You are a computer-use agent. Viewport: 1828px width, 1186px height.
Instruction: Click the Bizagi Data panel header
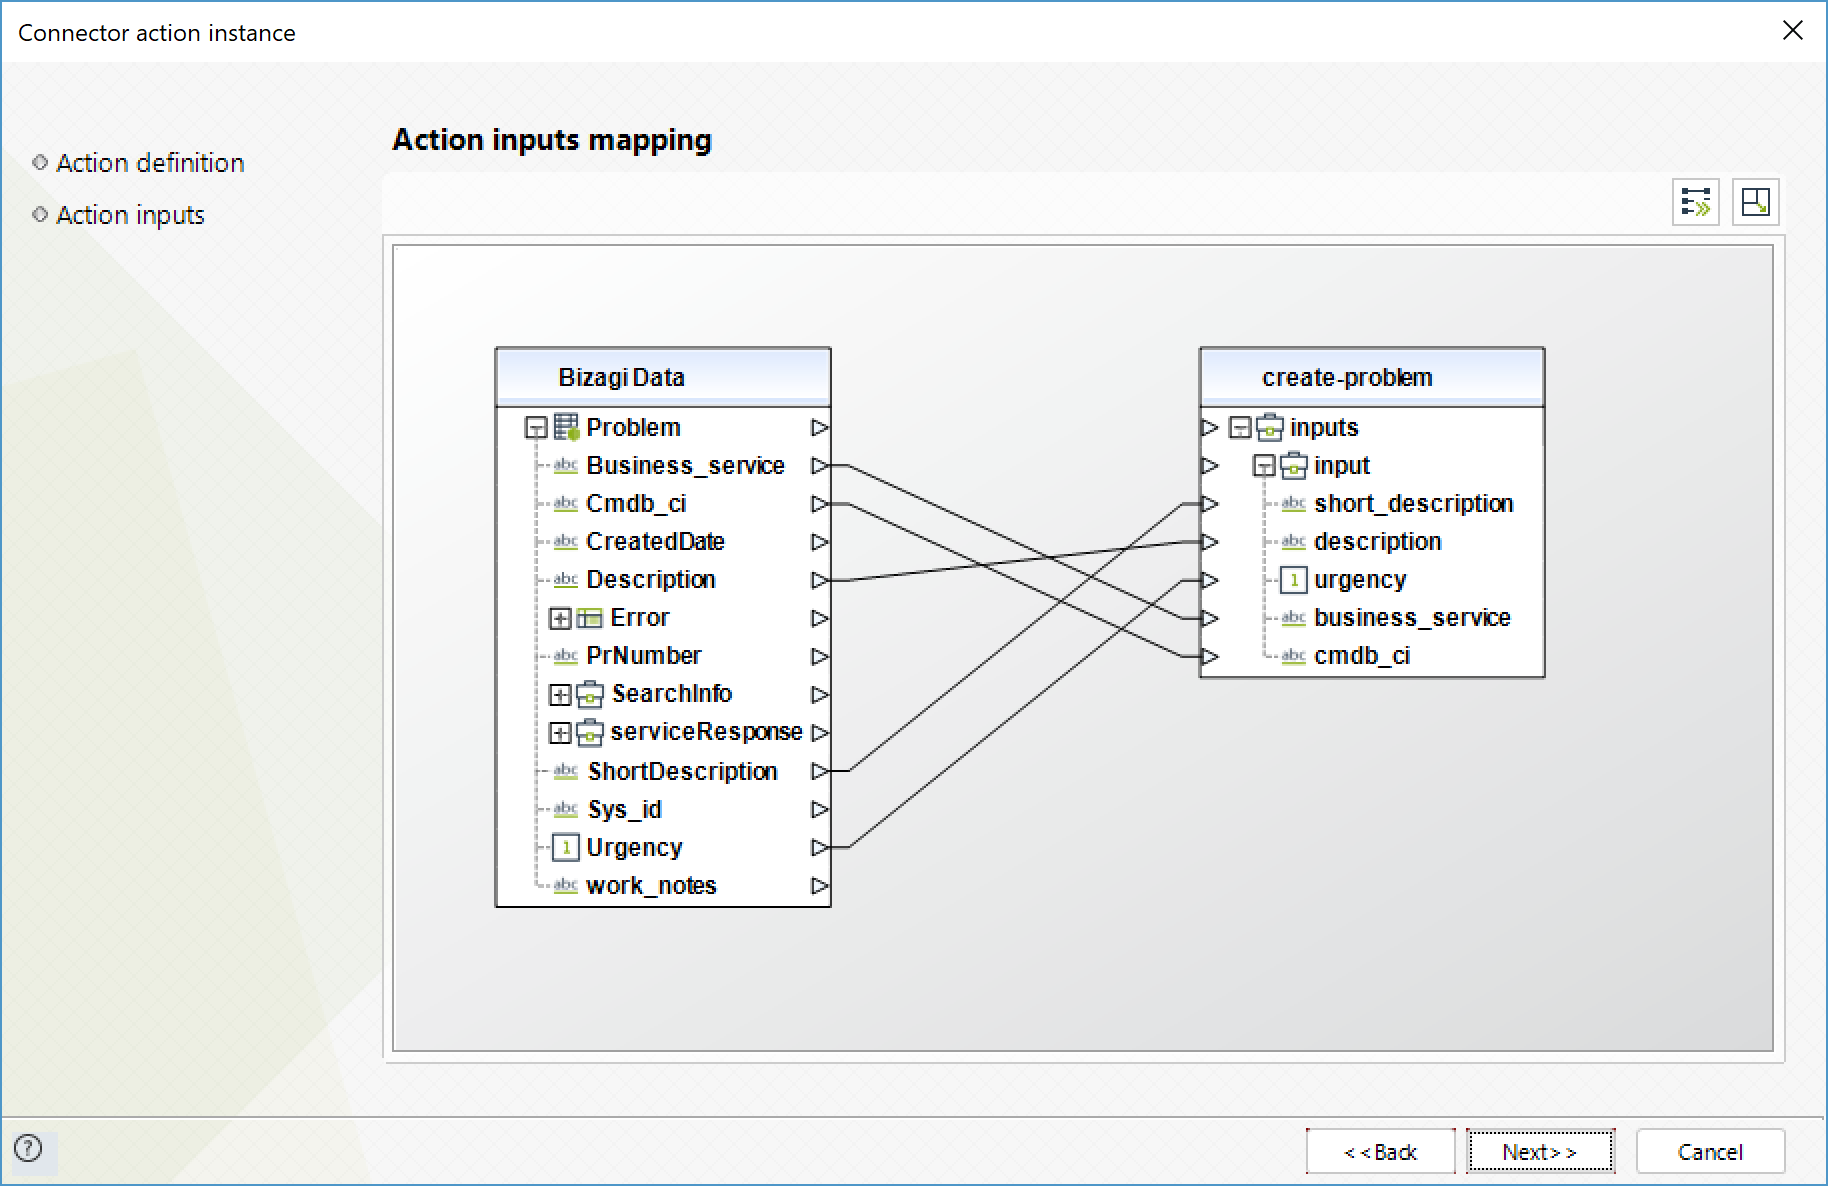(663, 377)
